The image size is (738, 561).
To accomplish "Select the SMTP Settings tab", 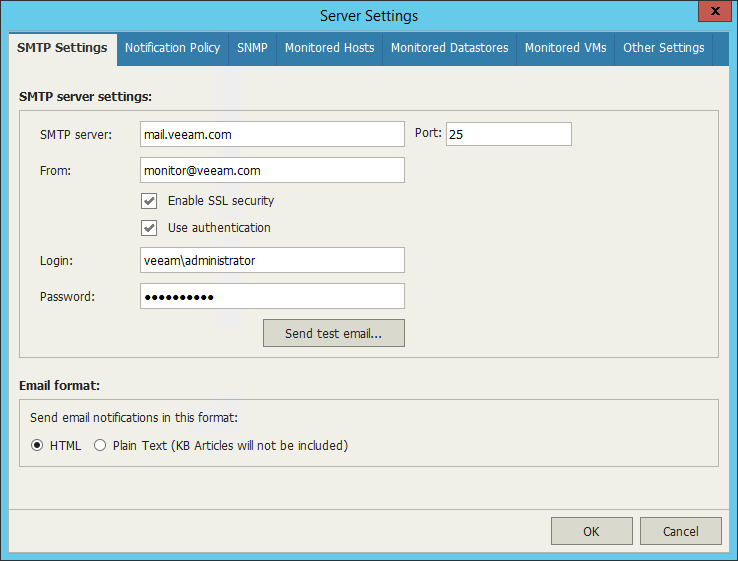I will (x=62, y=48).
